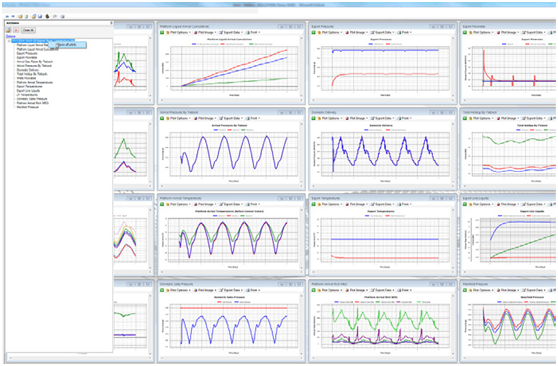Image resolution: width=558 pixels, height=366 pixels.
Task: Select 'JT Temperatures' in the plot tree
Action: click(27, 95)
